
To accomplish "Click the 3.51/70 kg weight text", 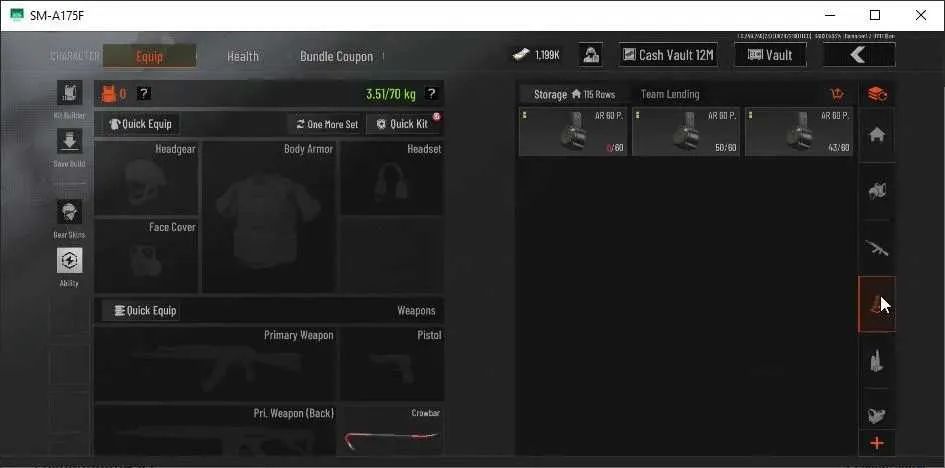I will [391, 94].
